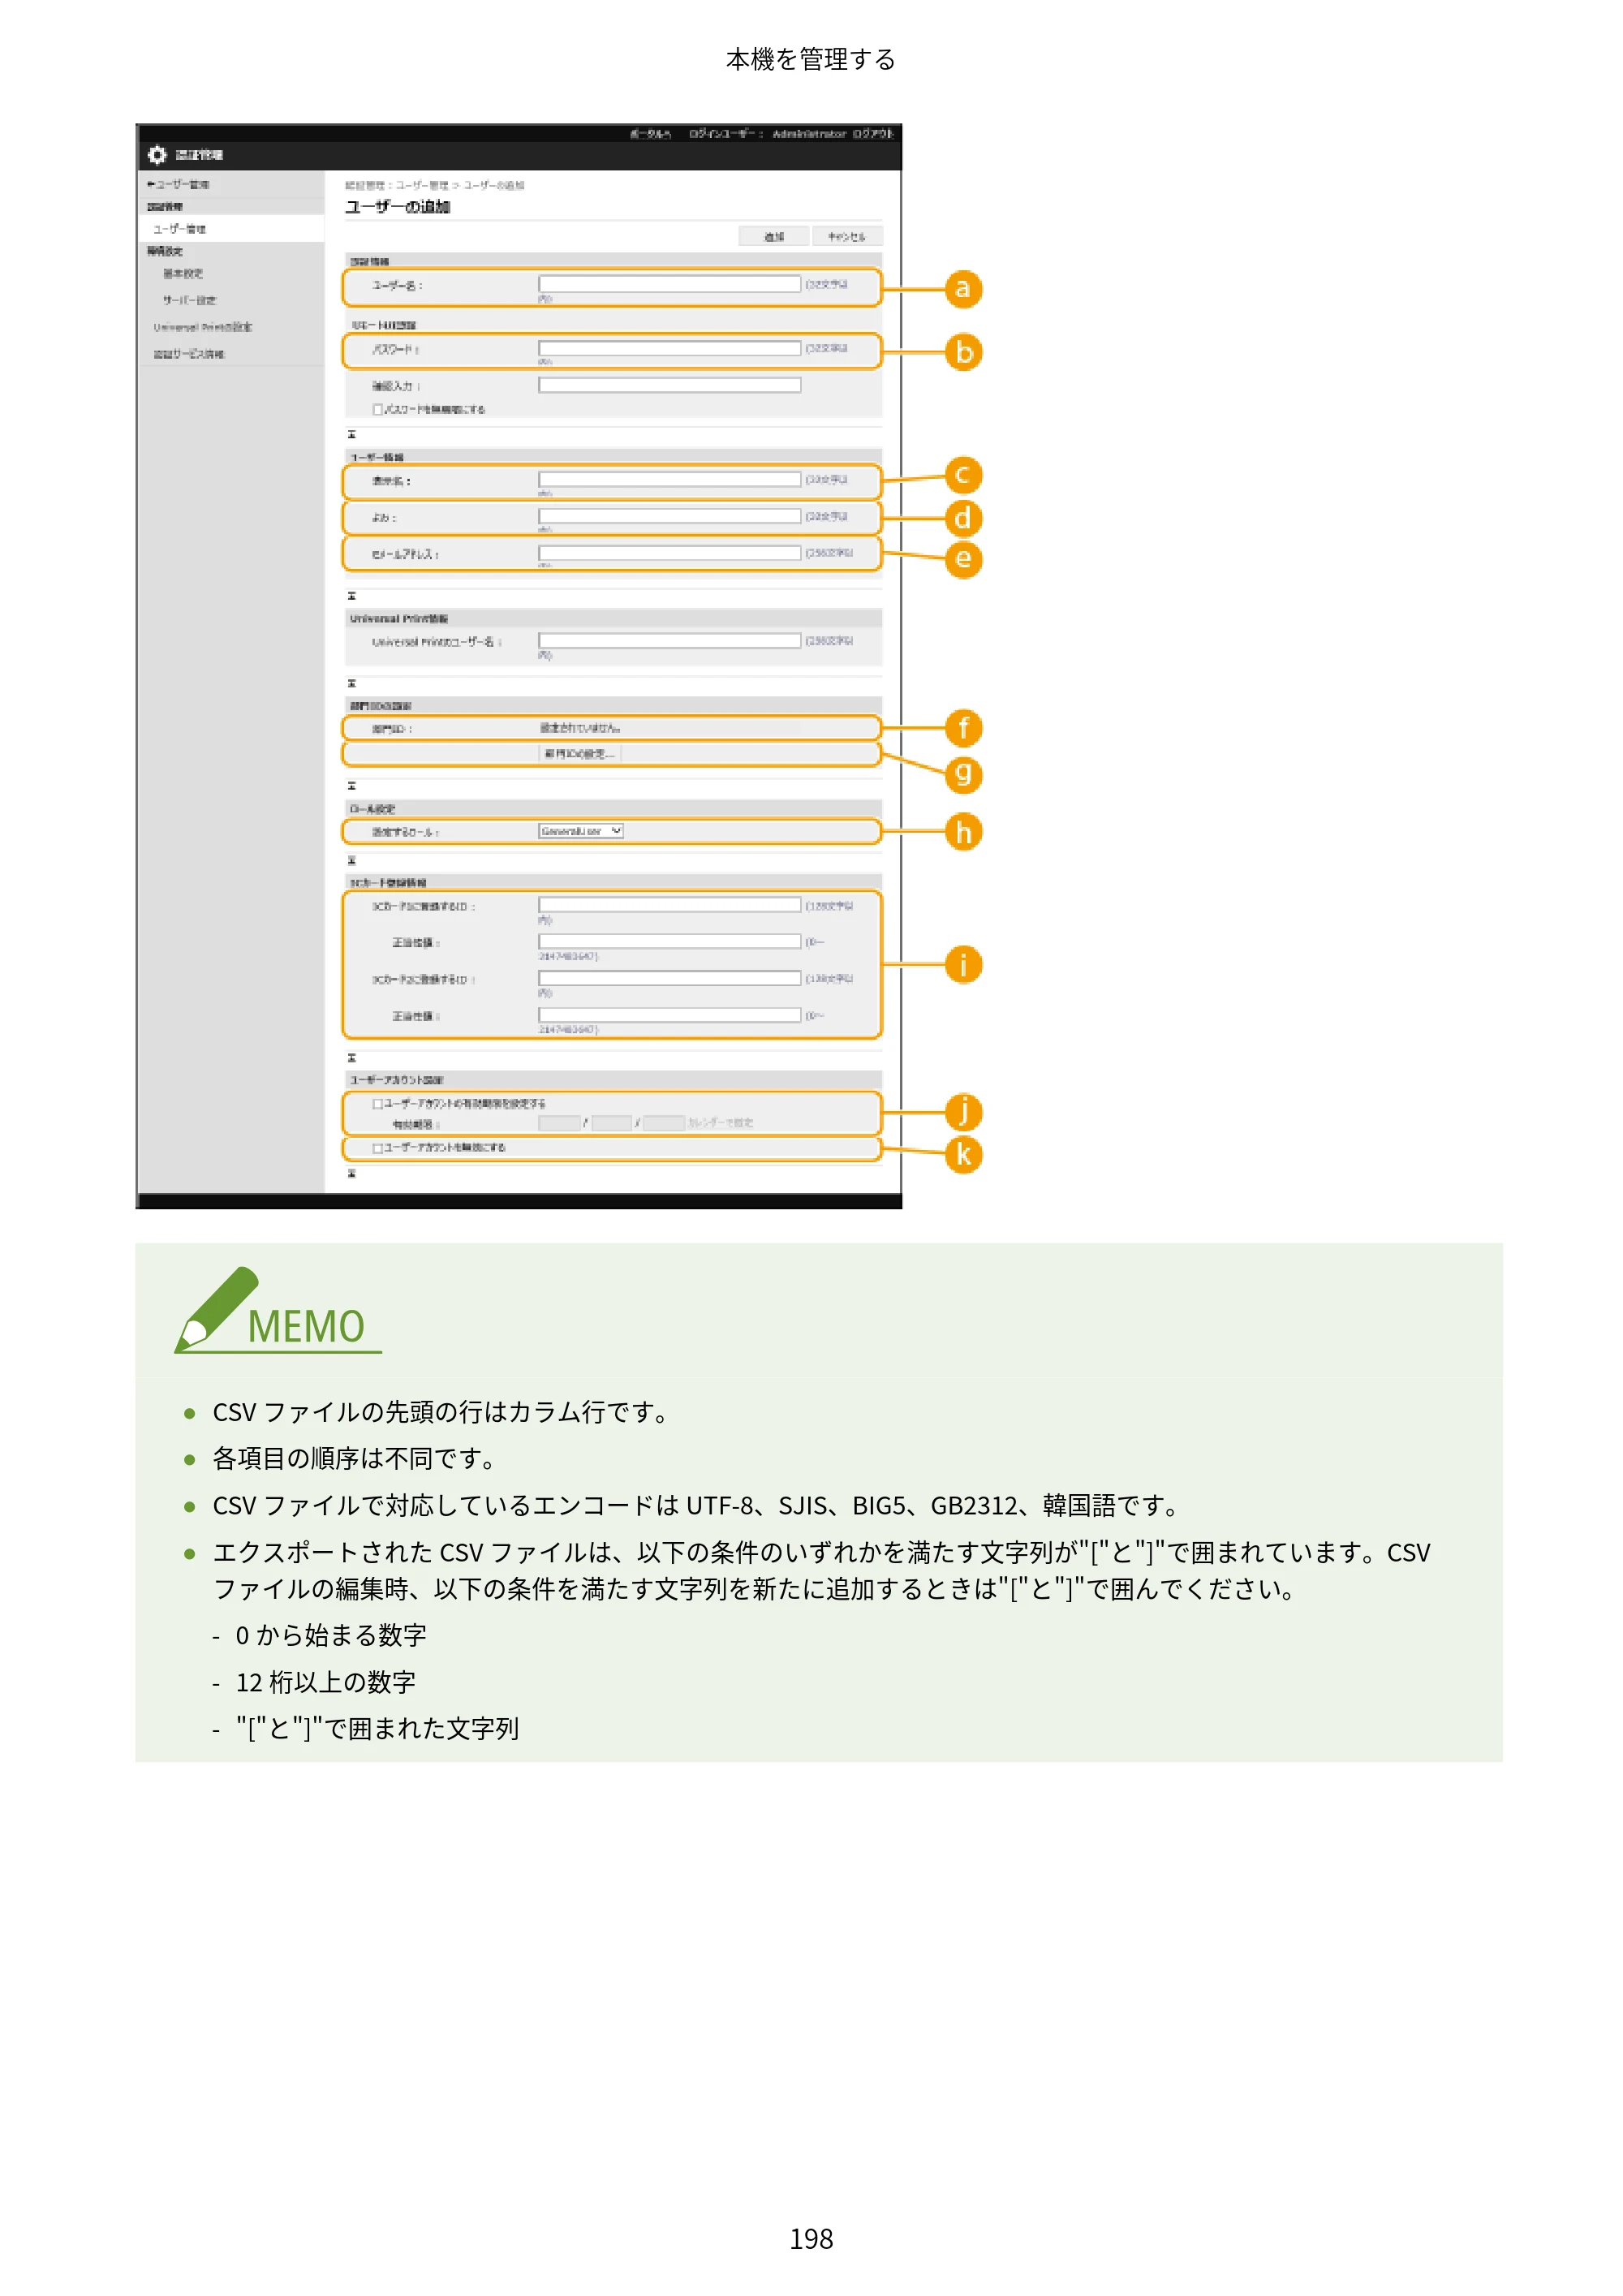
Task: Open Universal Printの設定 in sidebar
Action: 202,327
